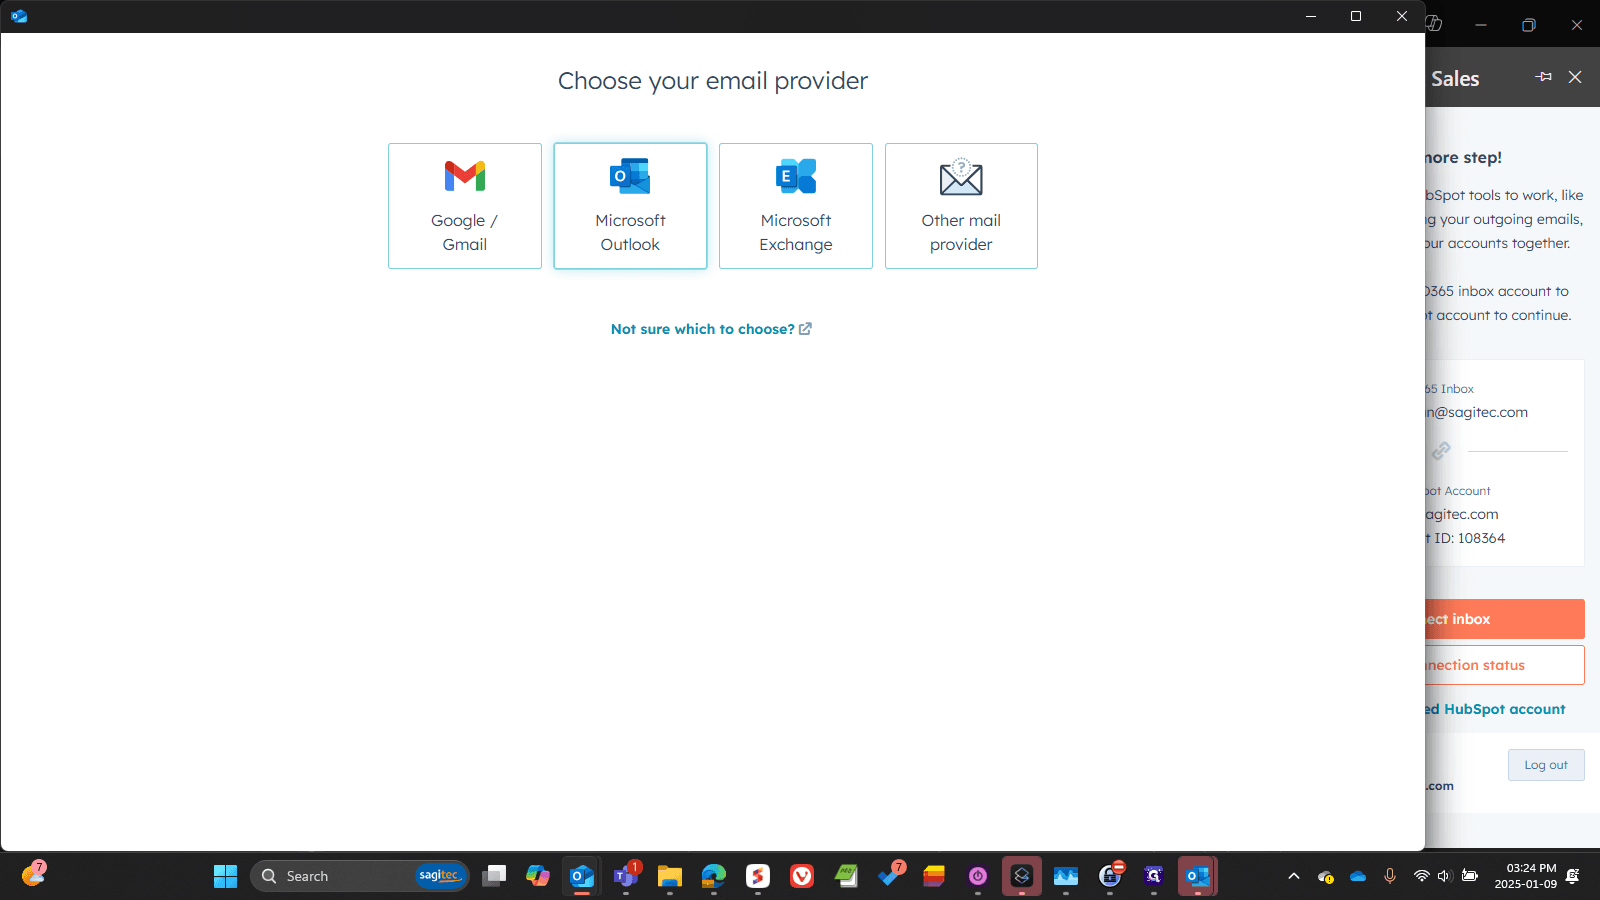Screen dimensions: 1600x900
Task: Open the red and yellow stacked app icon
Action: pyautogui.click(x=934, y=876)
